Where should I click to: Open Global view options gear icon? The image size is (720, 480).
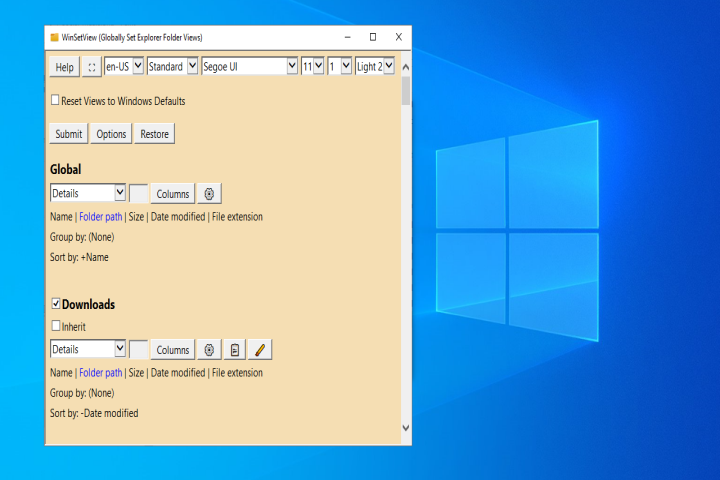[209, 194]
